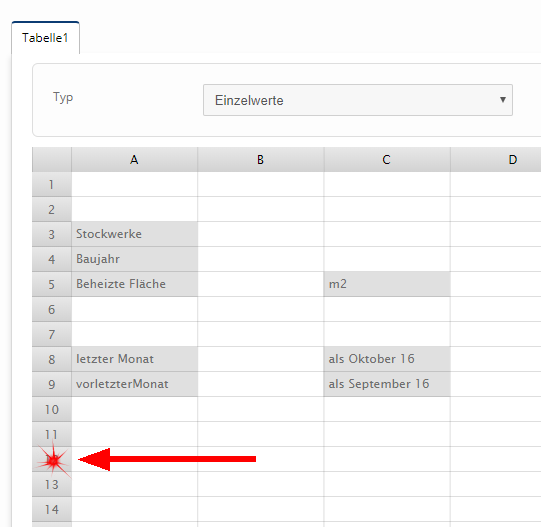This screenshot has width=541, height=527.
Task: Select the vorletzterMonat cell
Action: point(135,384)
